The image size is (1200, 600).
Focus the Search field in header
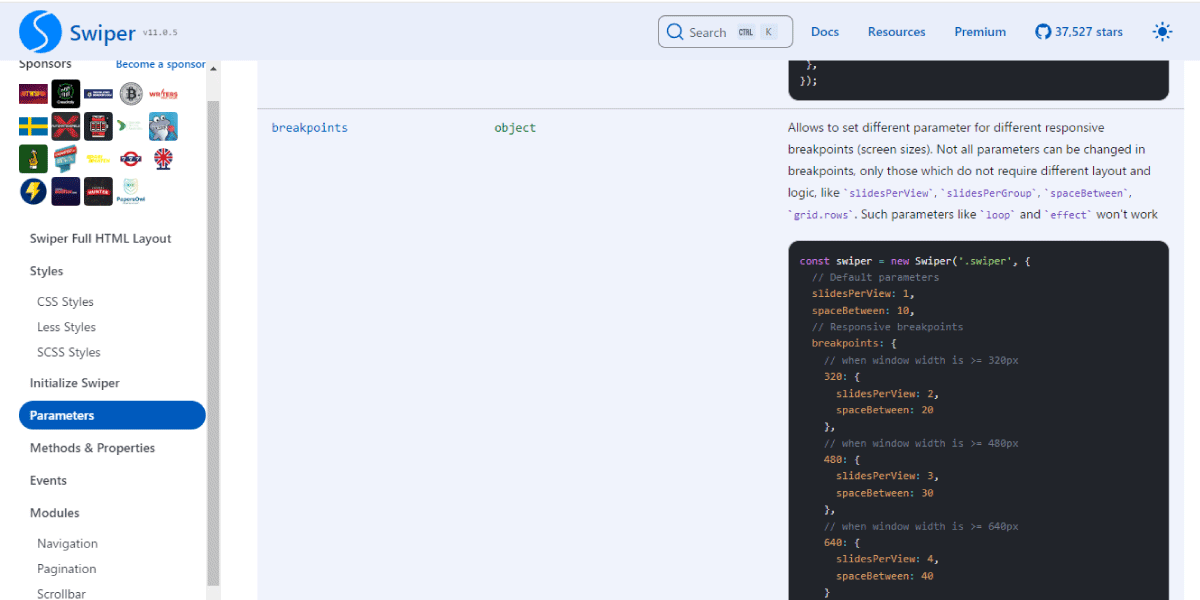(725, 32)
